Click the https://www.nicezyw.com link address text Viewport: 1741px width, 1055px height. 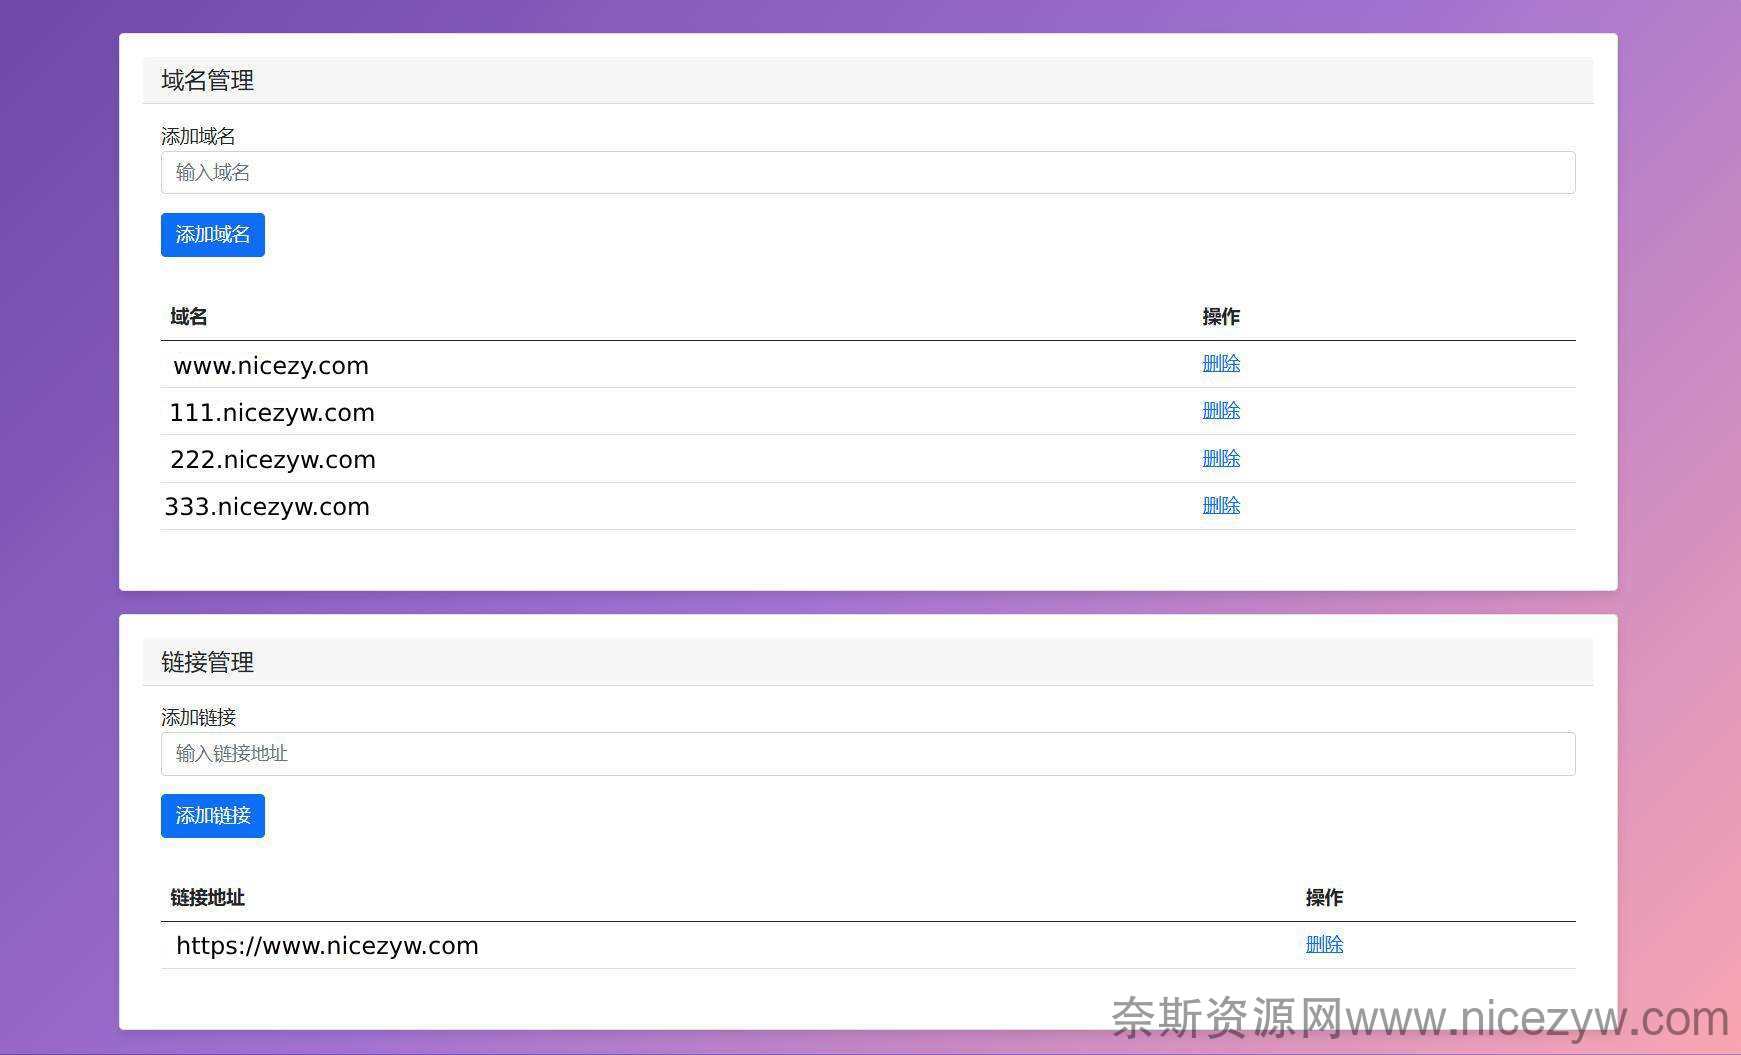click(x=327, y=946)
